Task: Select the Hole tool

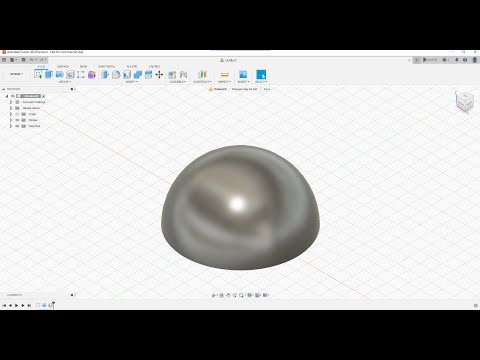Action: 70,74
